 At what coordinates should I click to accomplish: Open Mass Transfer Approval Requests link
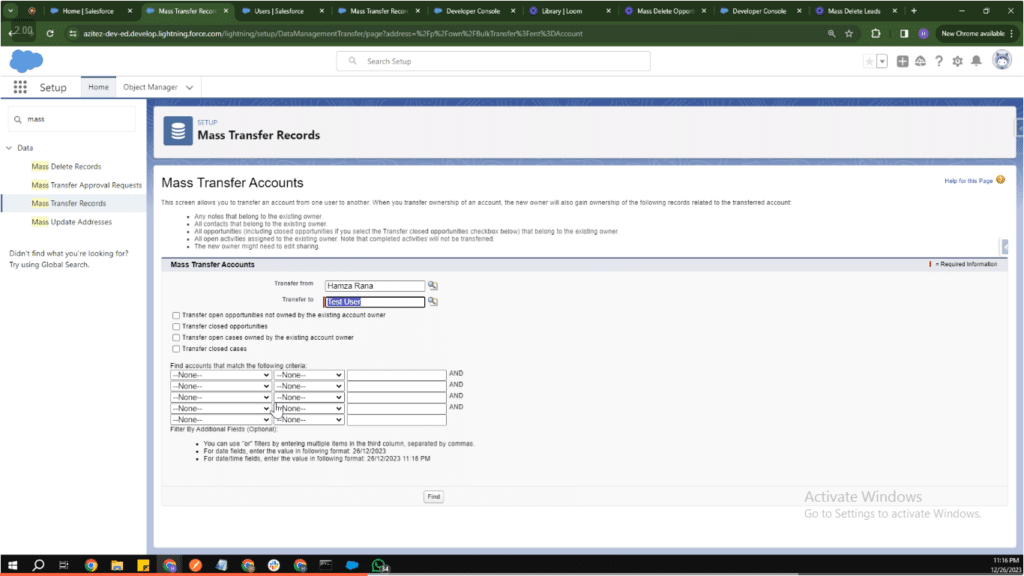pos(86,185)
